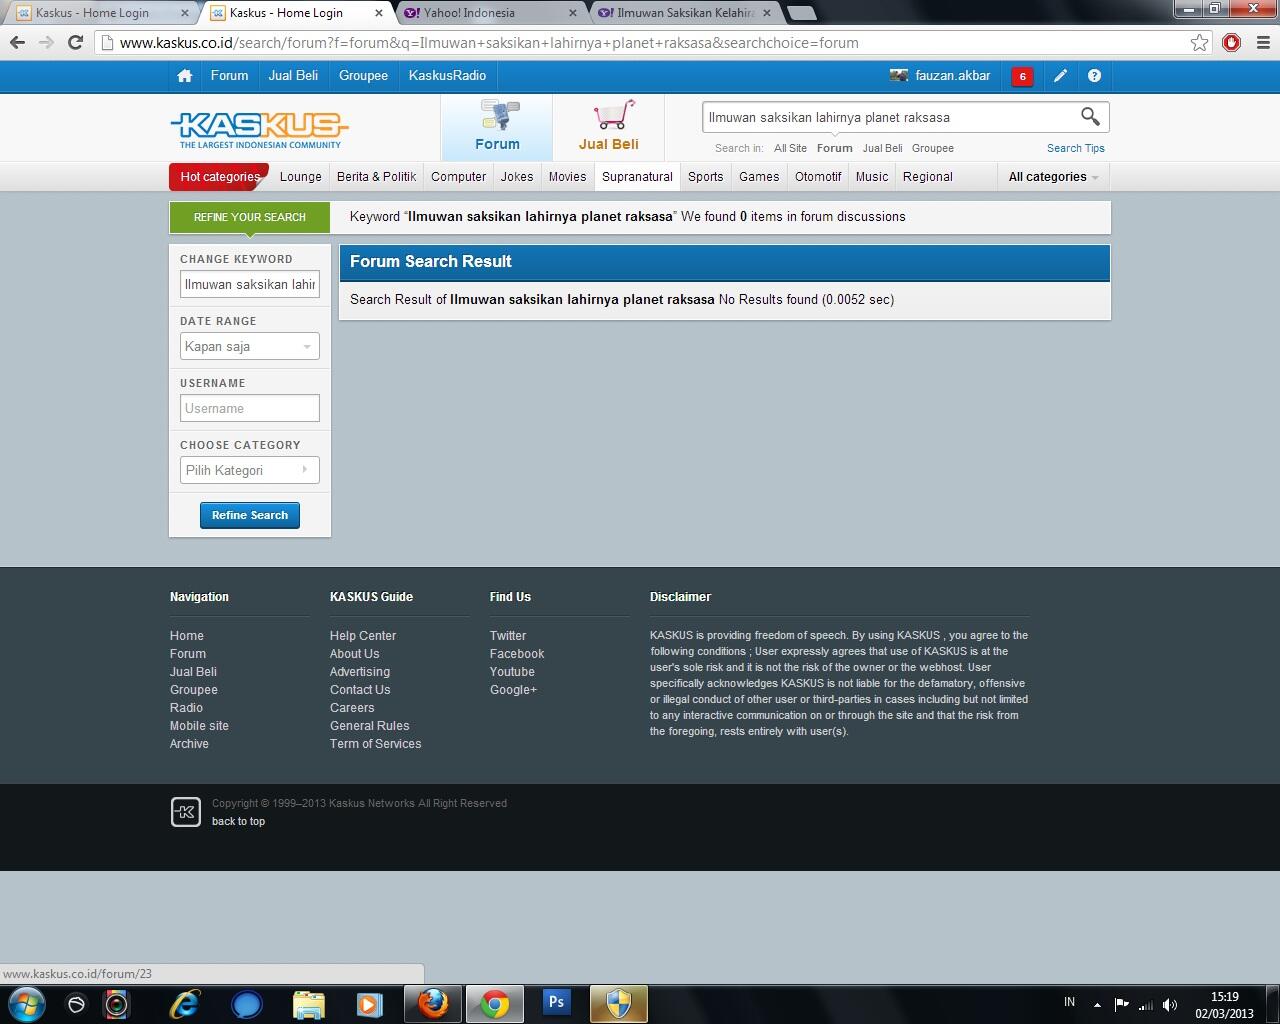Open Berita & Politik category

(x=377, y=177)
